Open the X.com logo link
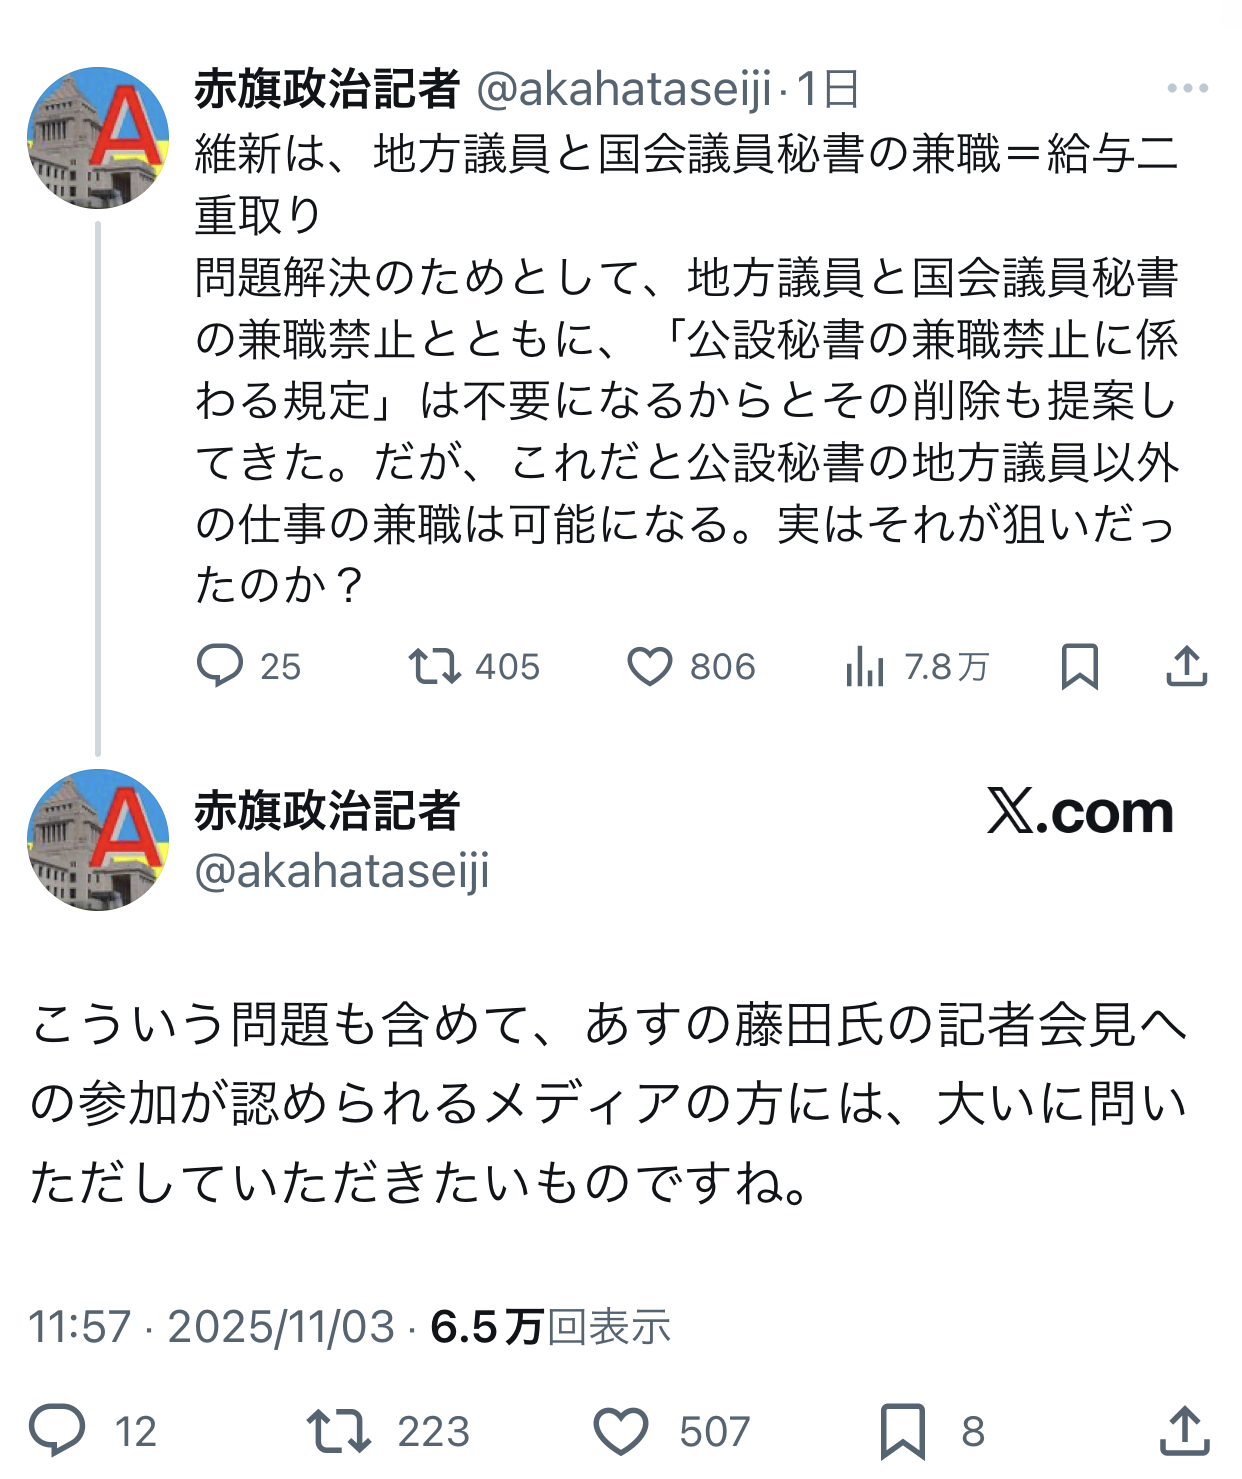 [1080, 811]
